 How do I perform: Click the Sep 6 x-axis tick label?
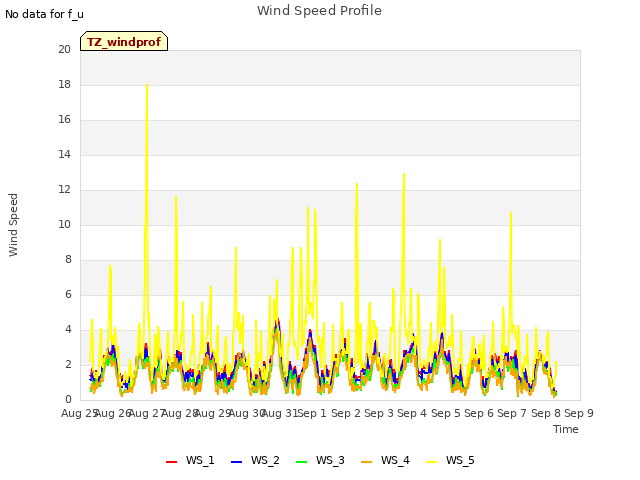tap(479, 413)
